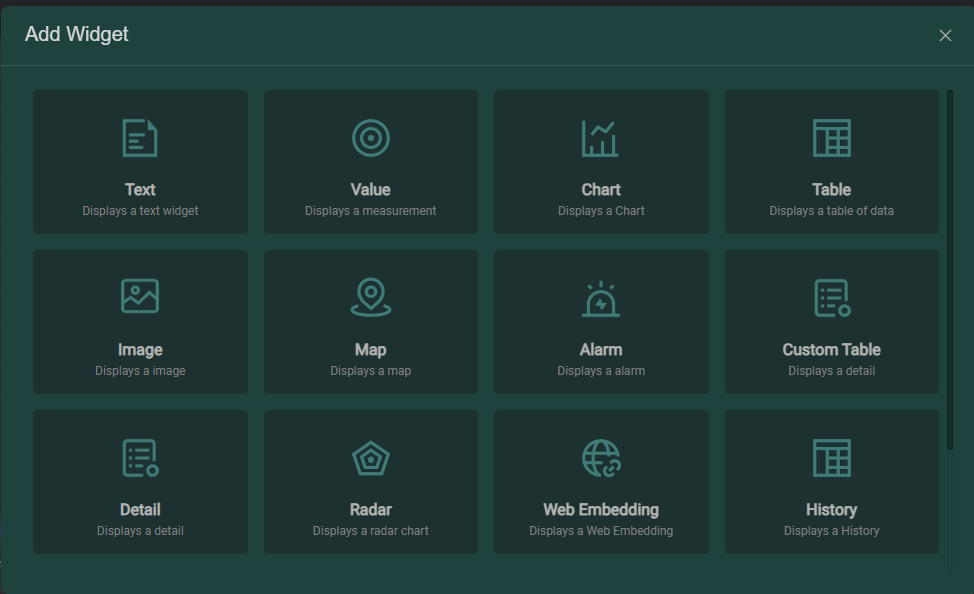Select the Radar widget pentagon icon
Screen dimensions: 974x594
tap(371, 458)
